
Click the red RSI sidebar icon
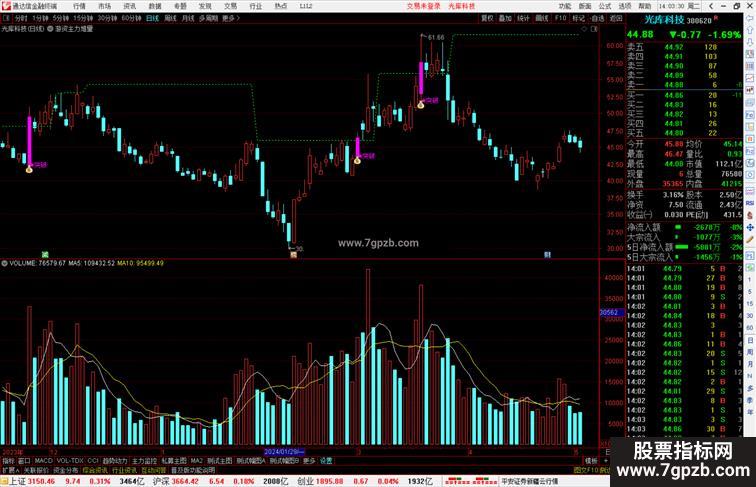pyautogui.click(x=750, y=203)
